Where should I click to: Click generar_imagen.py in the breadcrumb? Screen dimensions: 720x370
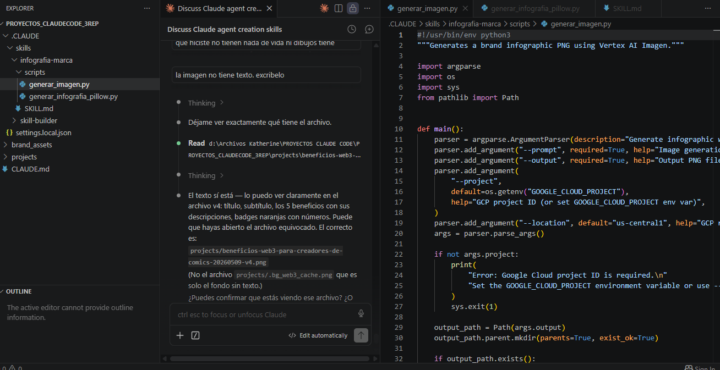581,24
